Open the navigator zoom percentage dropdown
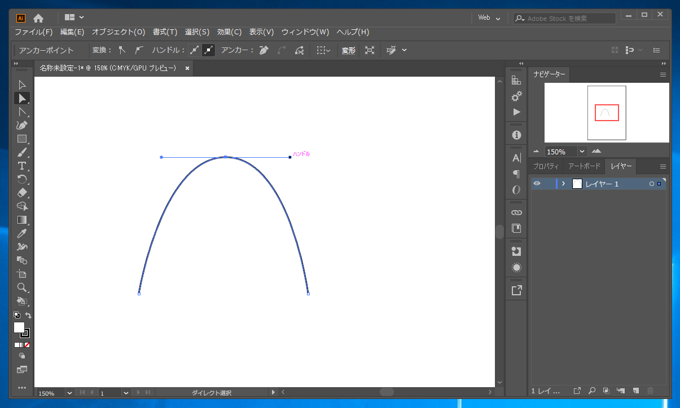Image resolution: width=680 pixels, height=408 pixels. 581,152
